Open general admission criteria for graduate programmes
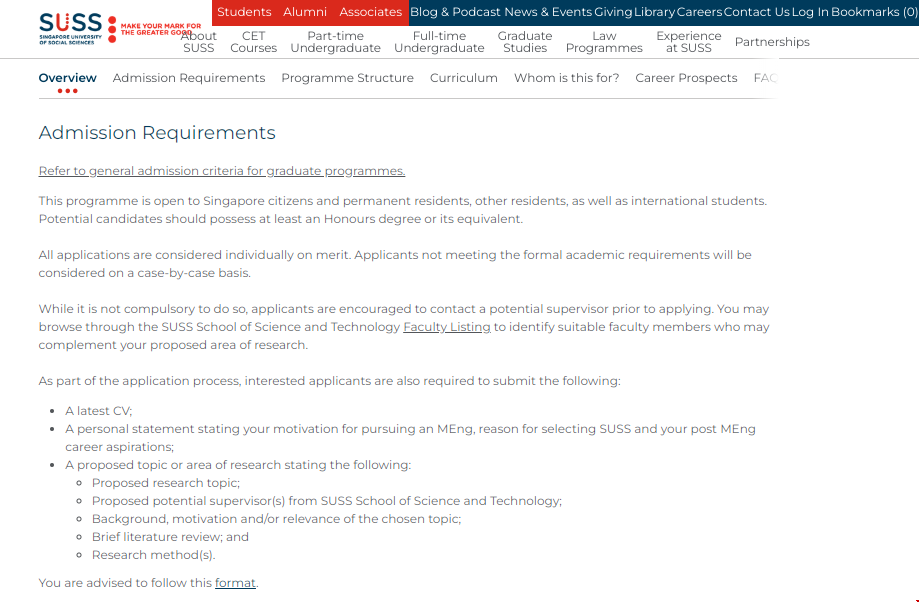 221,170
